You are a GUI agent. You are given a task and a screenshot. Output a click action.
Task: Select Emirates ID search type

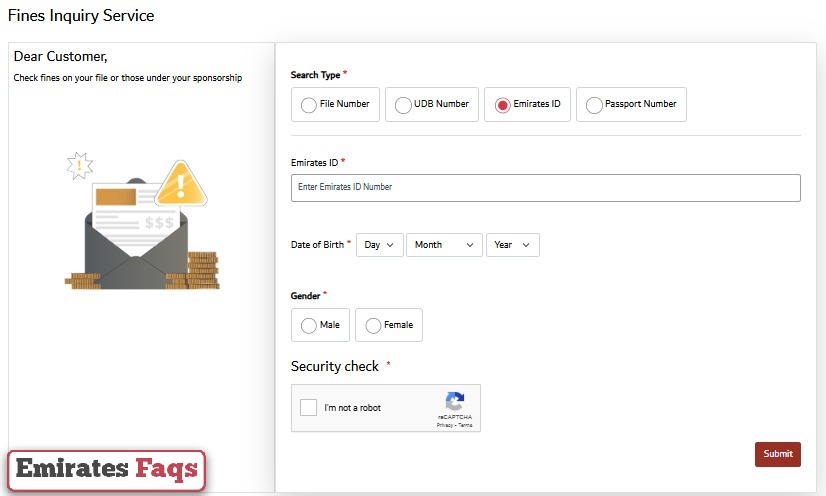point(502,105)
